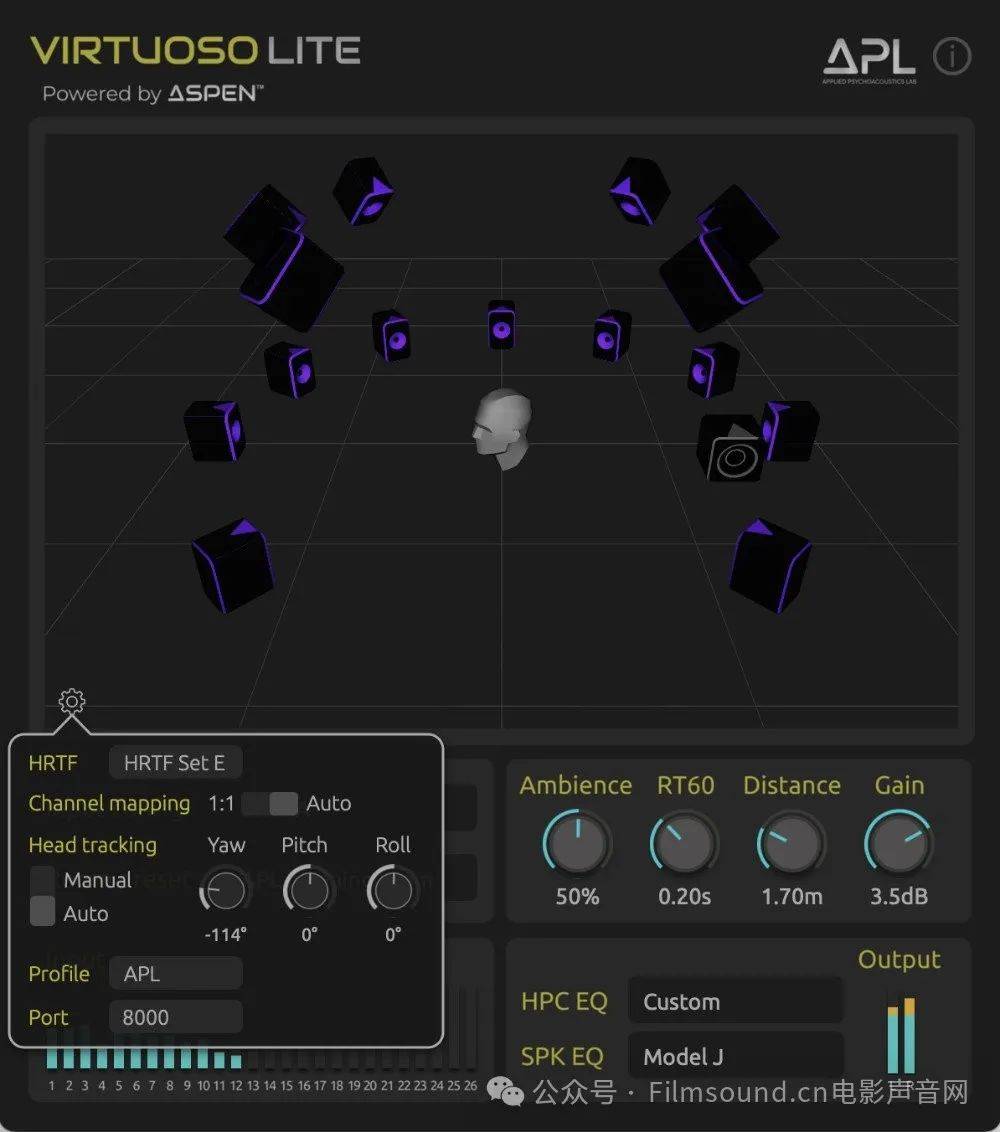Open the HRTF Set E dropdown
The height and width of the screenshot is (1132, 1000).
click(175, 763)
